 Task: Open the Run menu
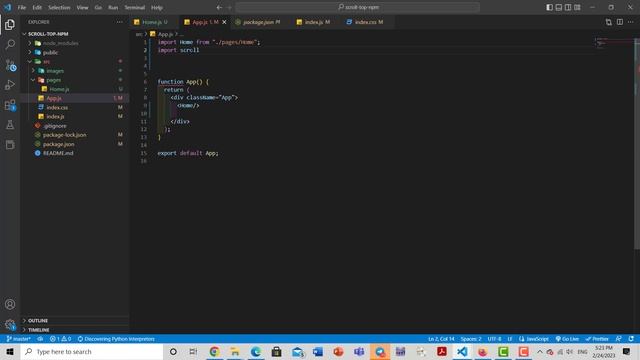point(113,7)
